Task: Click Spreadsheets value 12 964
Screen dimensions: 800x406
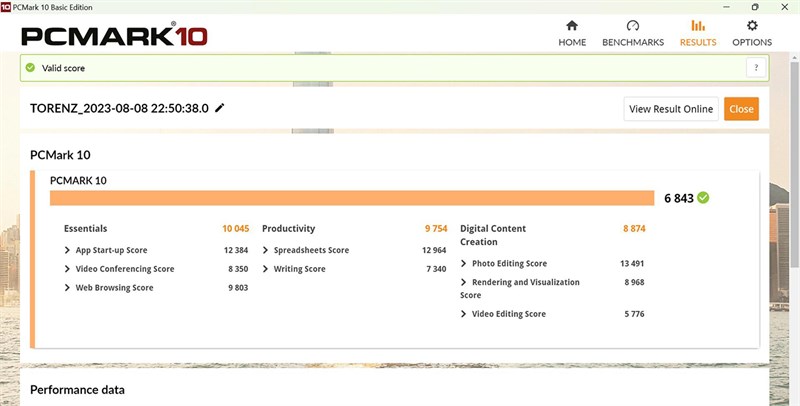Action: (434, 250)
